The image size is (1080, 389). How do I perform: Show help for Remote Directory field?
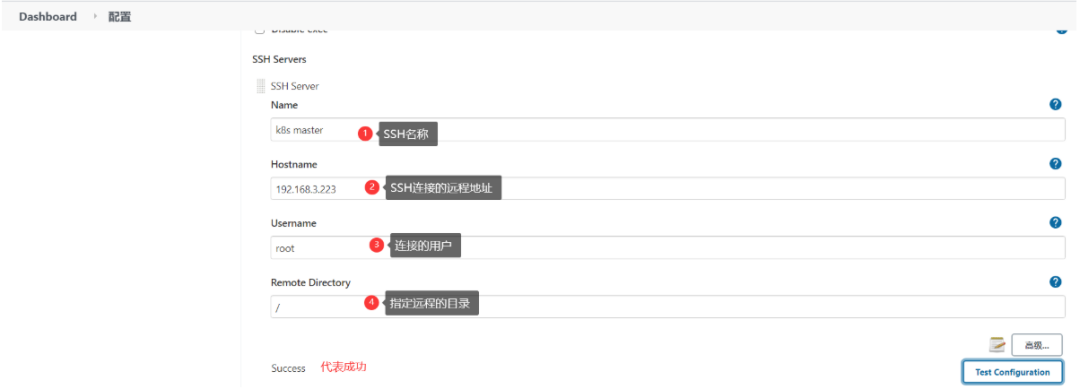1055,282
